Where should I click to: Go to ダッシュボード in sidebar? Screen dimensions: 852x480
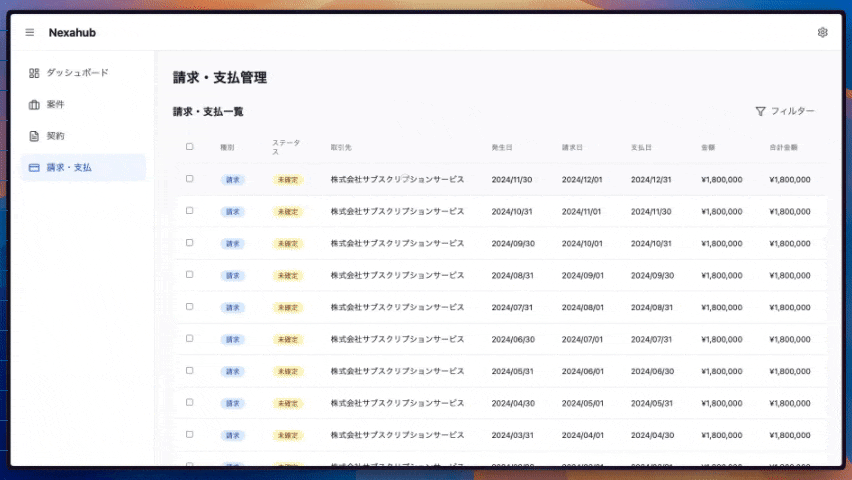tap(77, 73)
